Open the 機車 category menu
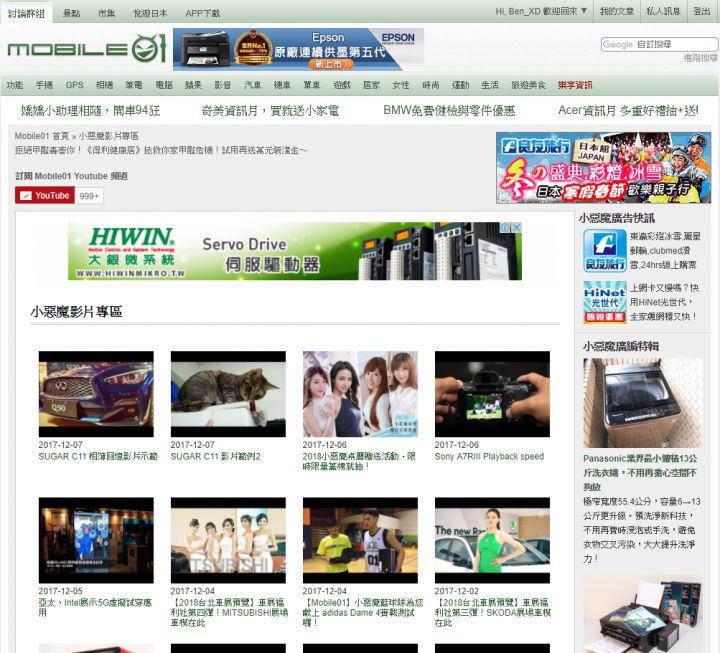Viewport: 720px width, 653px height. click(282, 85)
